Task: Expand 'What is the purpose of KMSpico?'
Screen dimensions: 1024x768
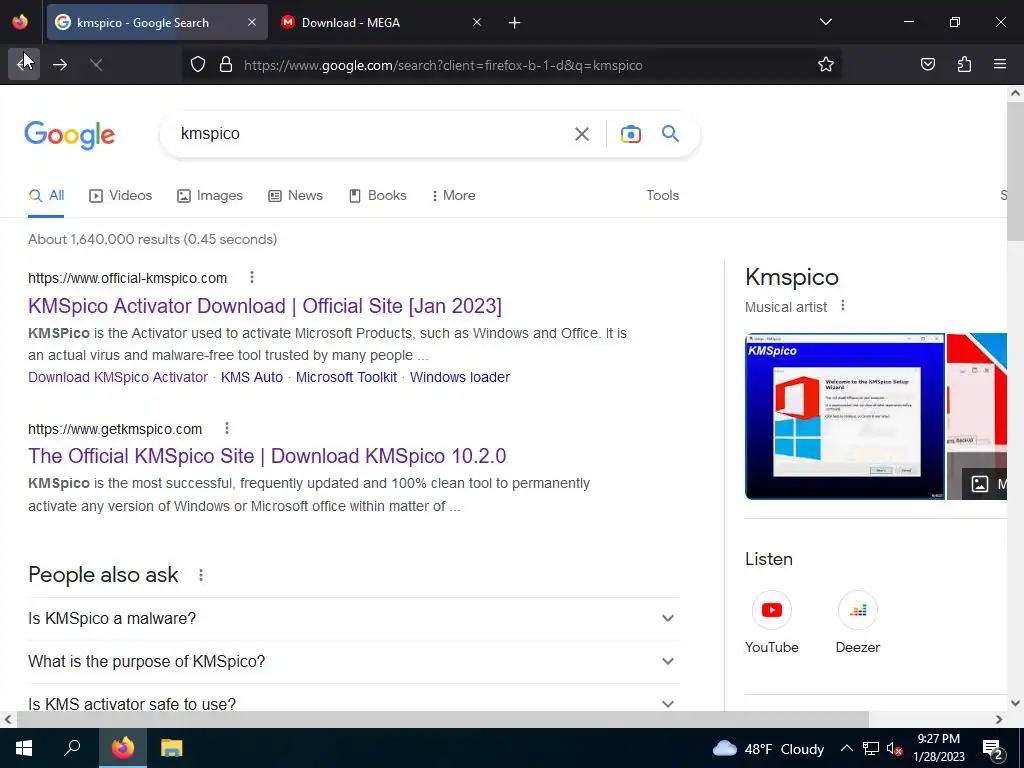Action: tap(353, 661)
